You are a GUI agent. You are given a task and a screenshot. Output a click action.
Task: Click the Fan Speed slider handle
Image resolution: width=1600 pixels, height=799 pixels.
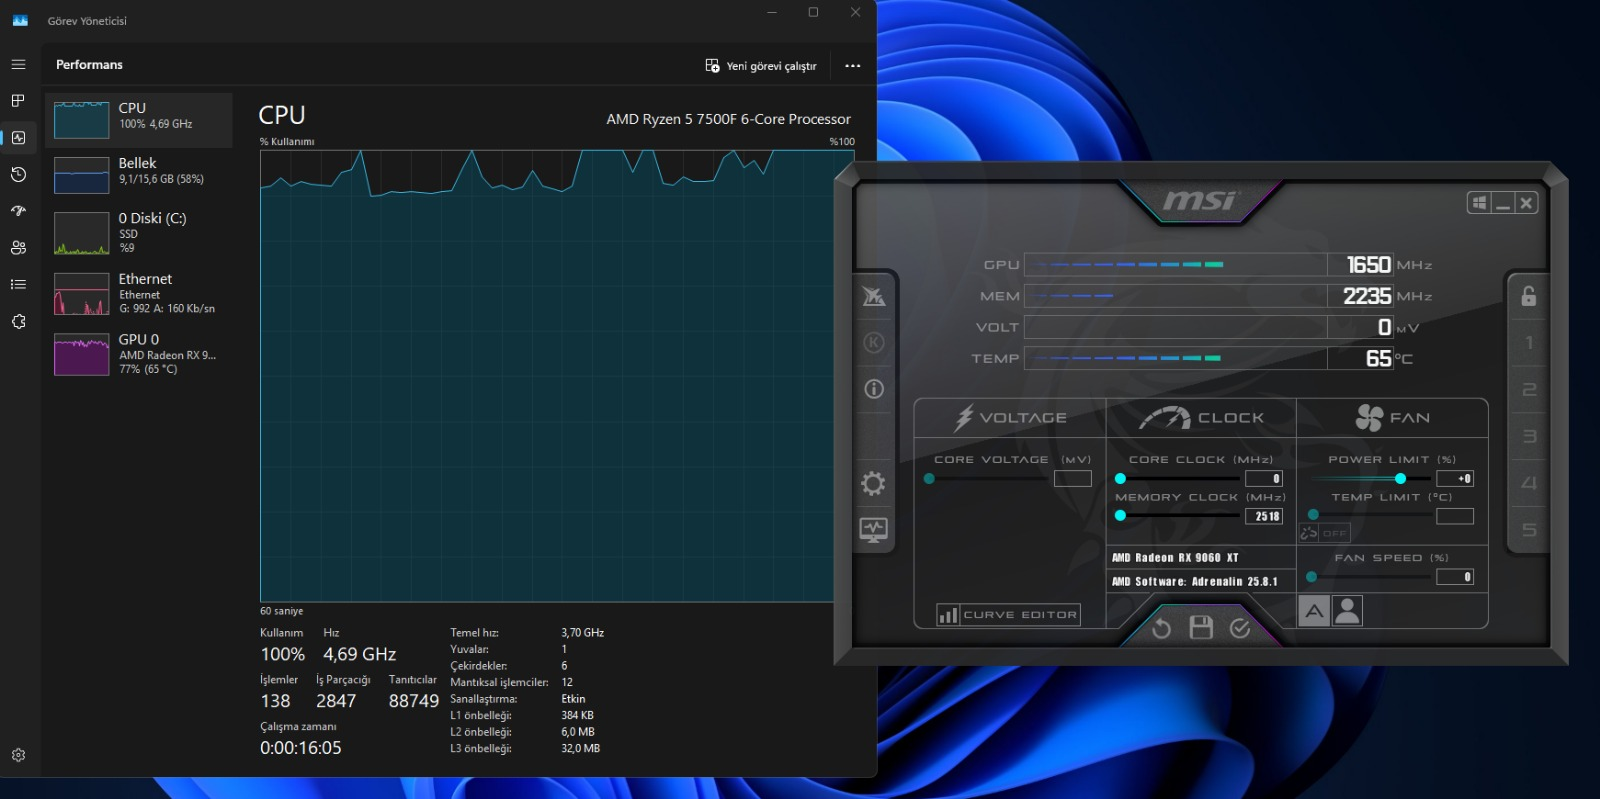(x=1311, y=577)
